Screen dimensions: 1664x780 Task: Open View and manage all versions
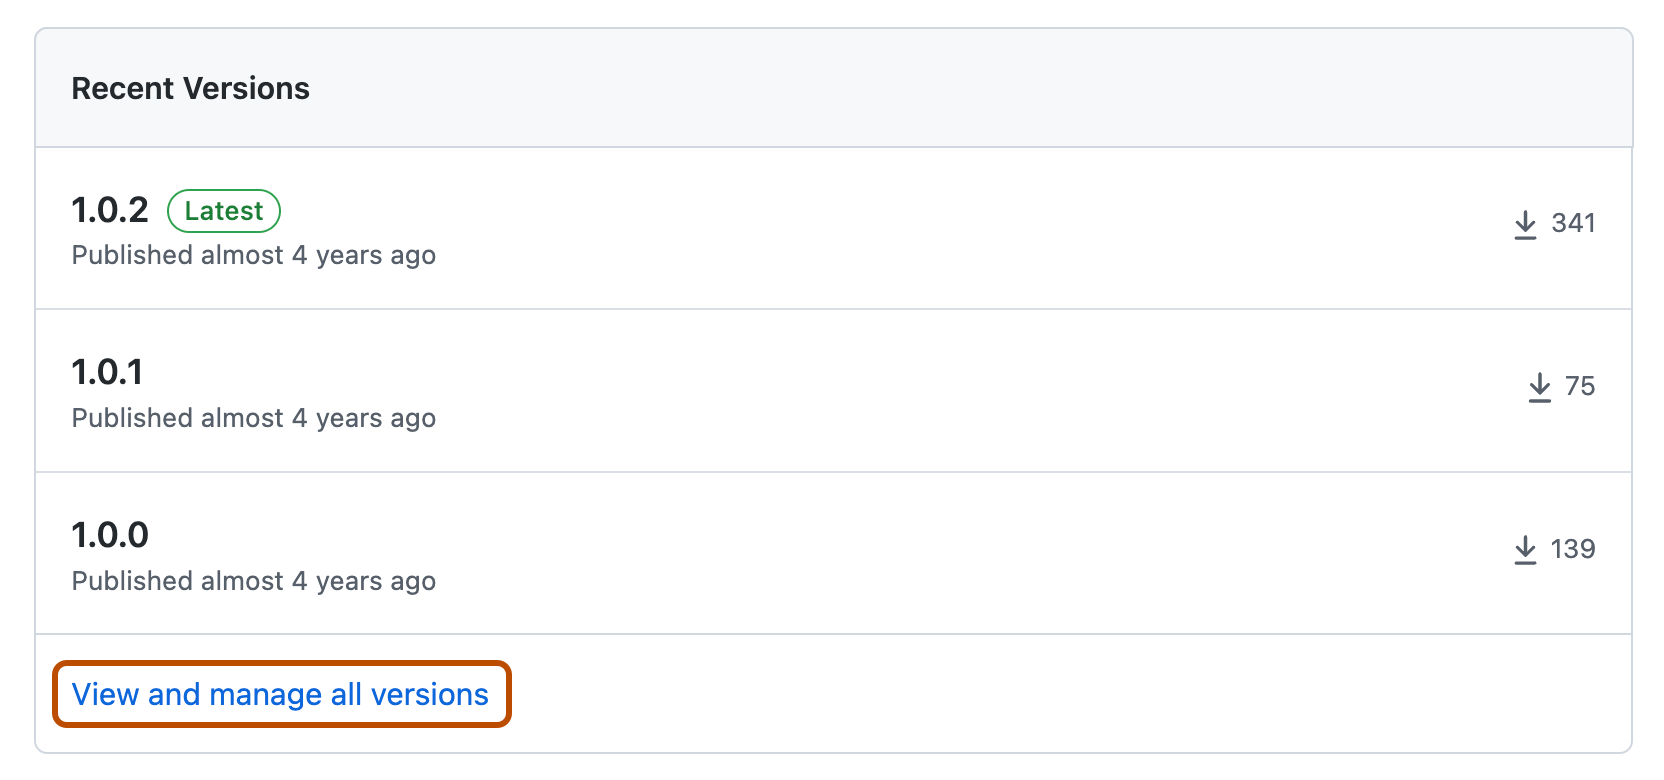point(280,694)
